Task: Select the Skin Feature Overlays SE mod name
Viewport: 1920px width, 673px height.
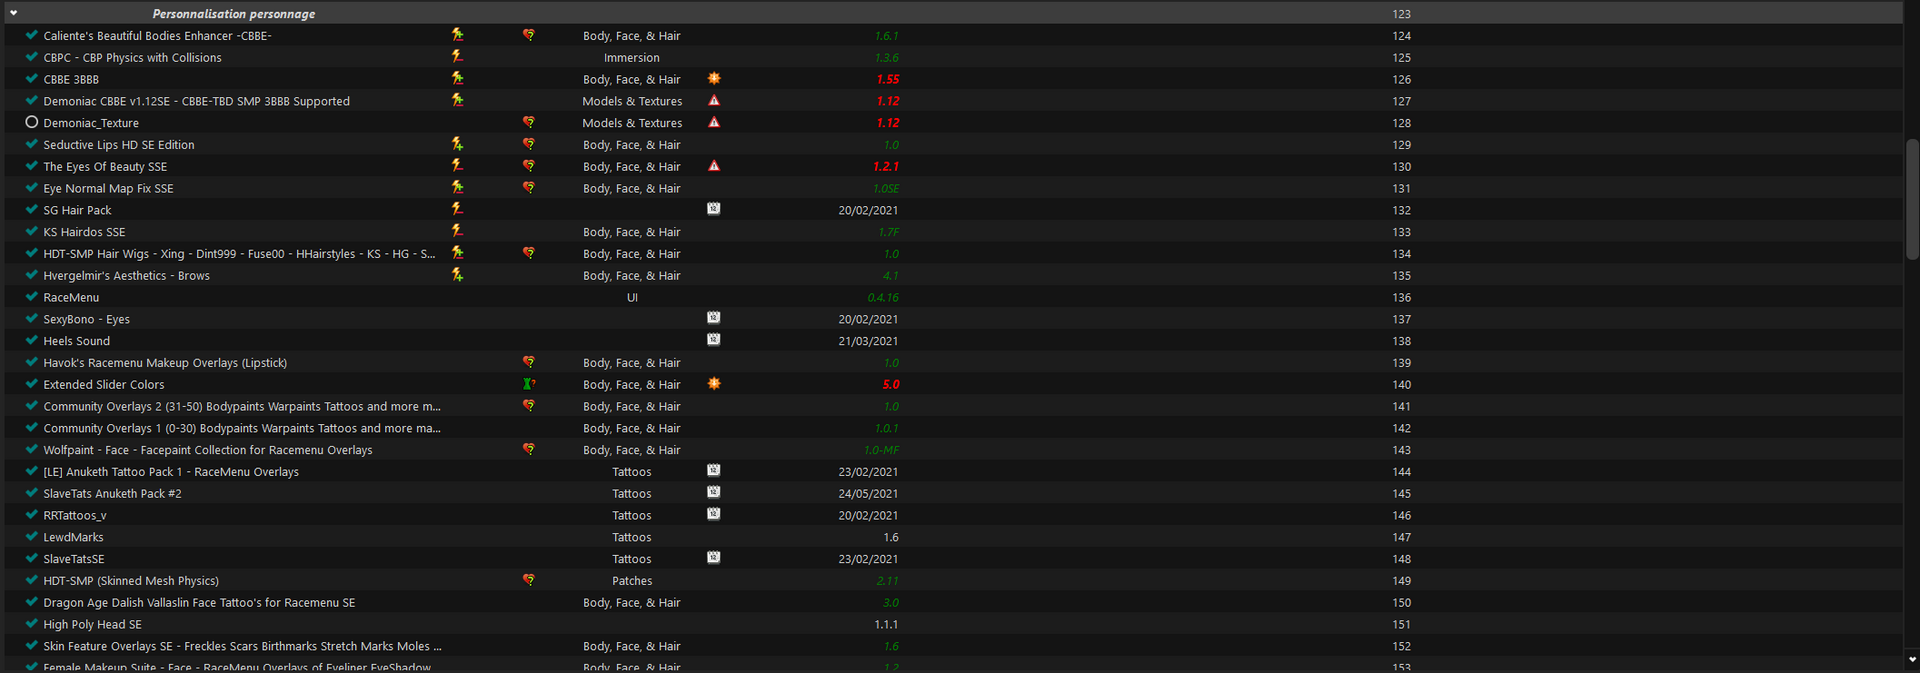Action: click(x=242, y=647)
